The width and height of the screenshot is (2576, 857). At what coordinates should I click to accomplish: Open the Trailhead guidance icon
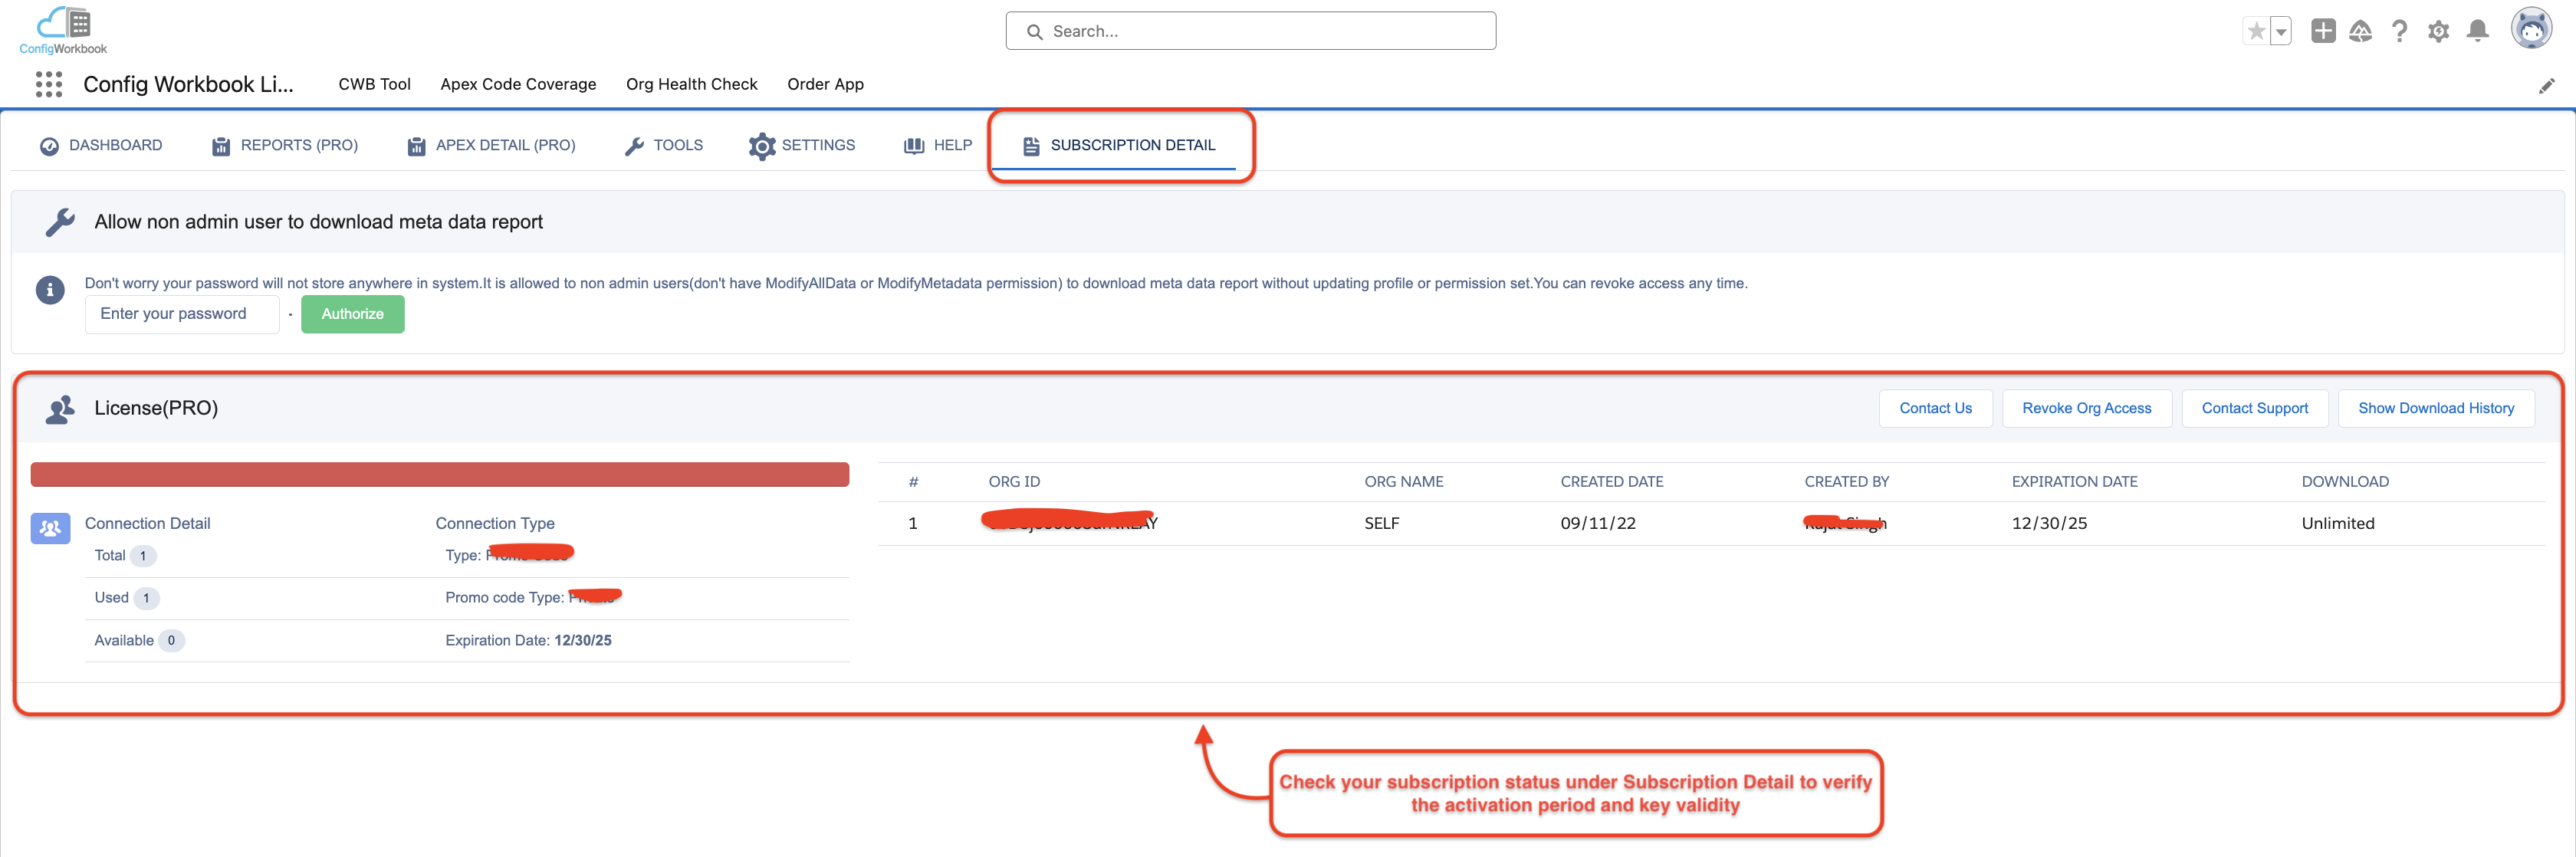point(2360,31)
